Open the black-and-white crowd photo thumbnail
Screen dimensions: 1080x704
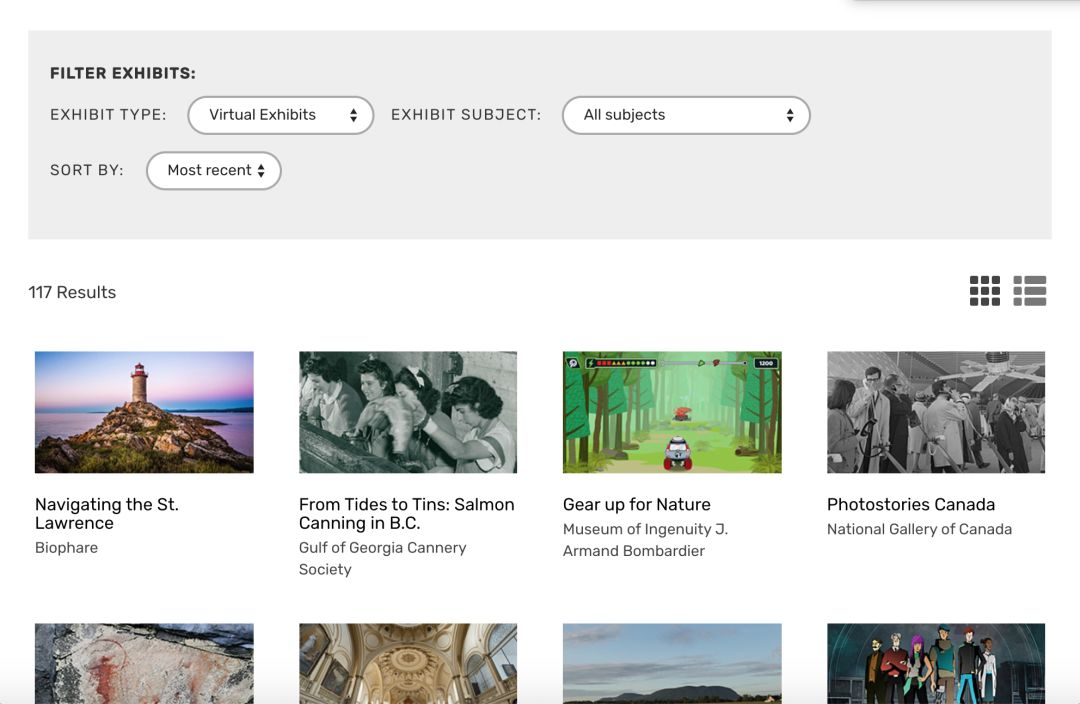tap(936, 412)
